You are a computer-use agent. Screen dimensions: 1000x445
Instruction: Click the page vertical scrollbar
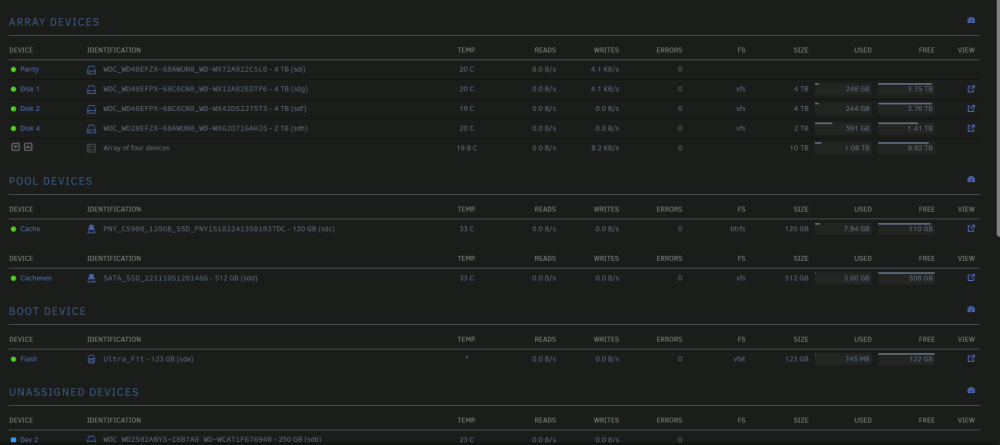pyautogui.click(x=996, y=118)
